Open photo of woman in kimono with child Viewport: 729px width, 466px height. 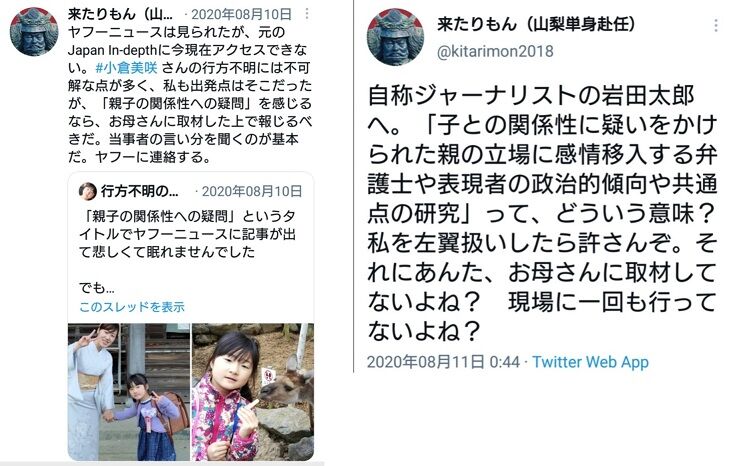(129, 392)
